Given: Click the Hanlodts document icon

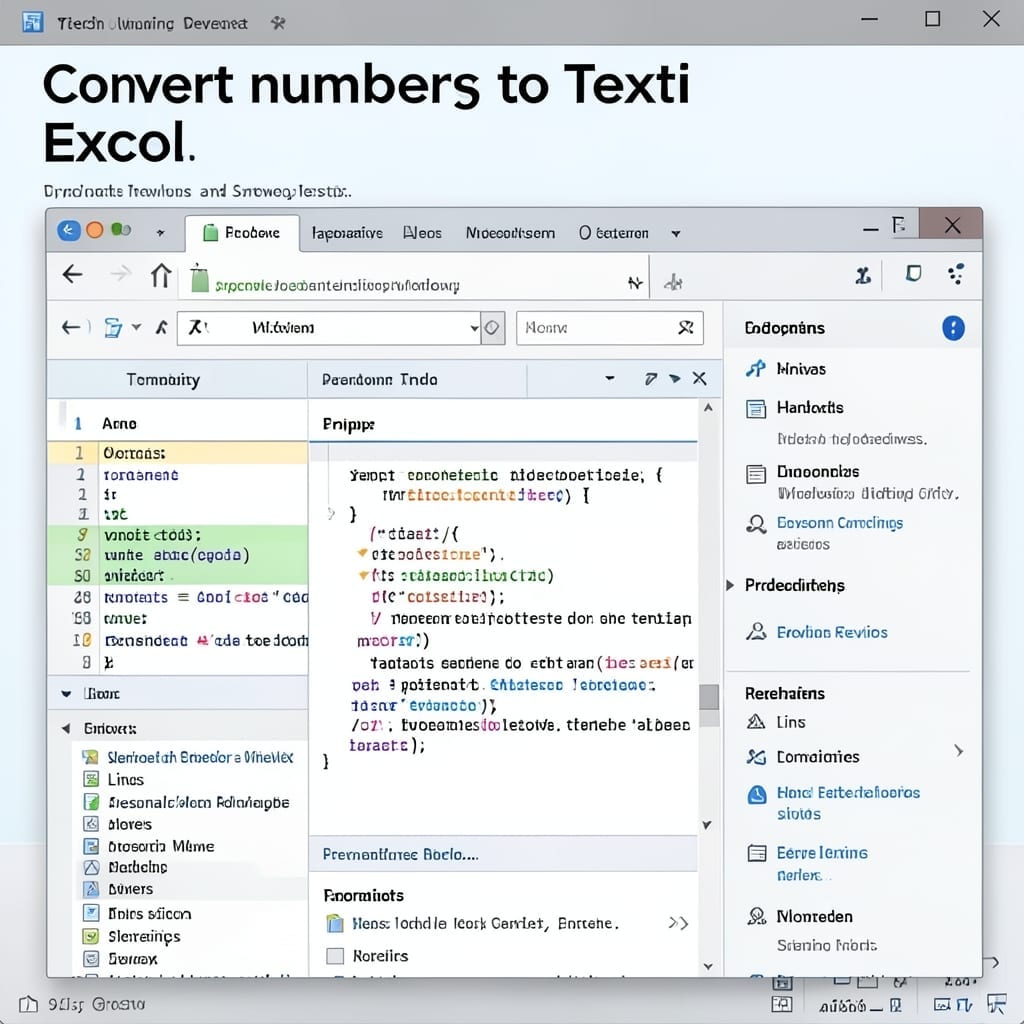Looking at the screenshot, I should tap(756, 409).
